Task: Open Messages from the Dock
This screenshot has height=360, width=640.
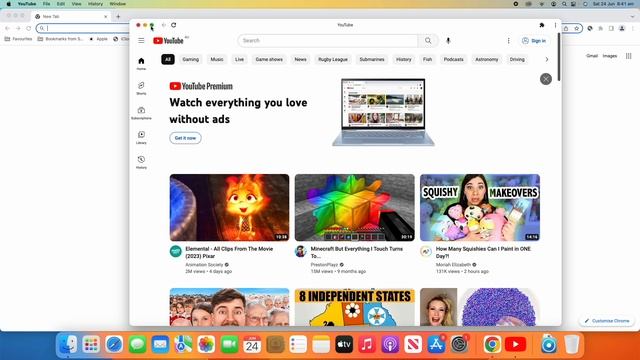Action: [x=137, y=344]
